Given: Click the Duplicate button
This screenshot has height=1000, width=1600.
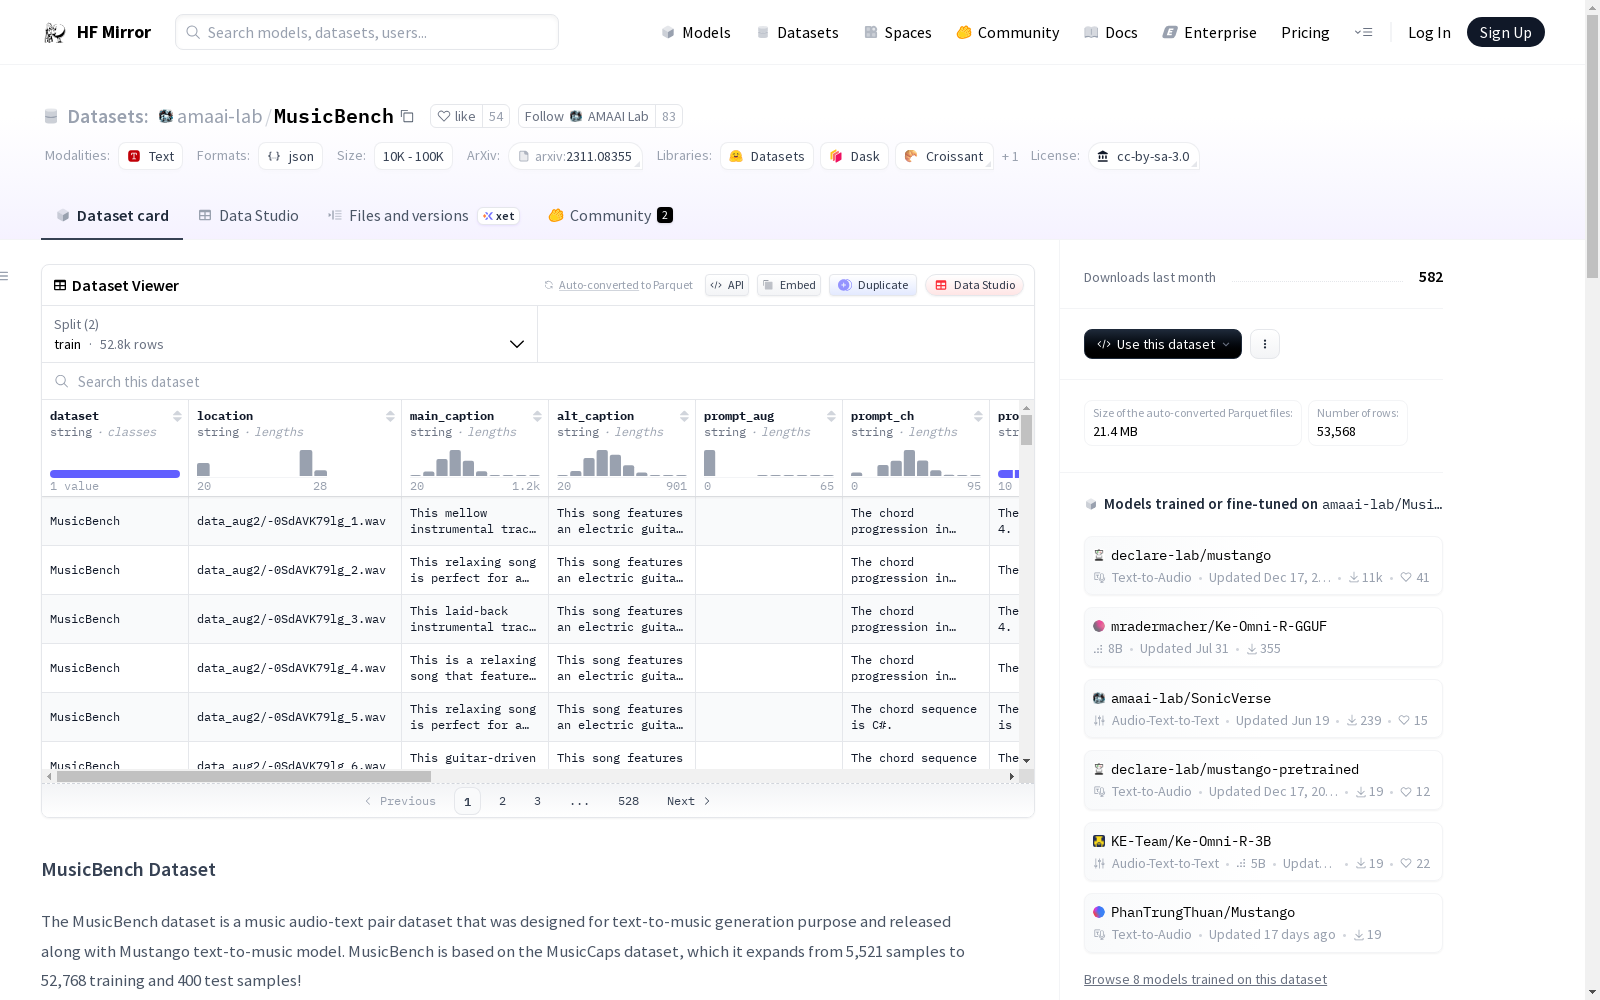Looking at the screenshot, I should [x=873, y=285].
